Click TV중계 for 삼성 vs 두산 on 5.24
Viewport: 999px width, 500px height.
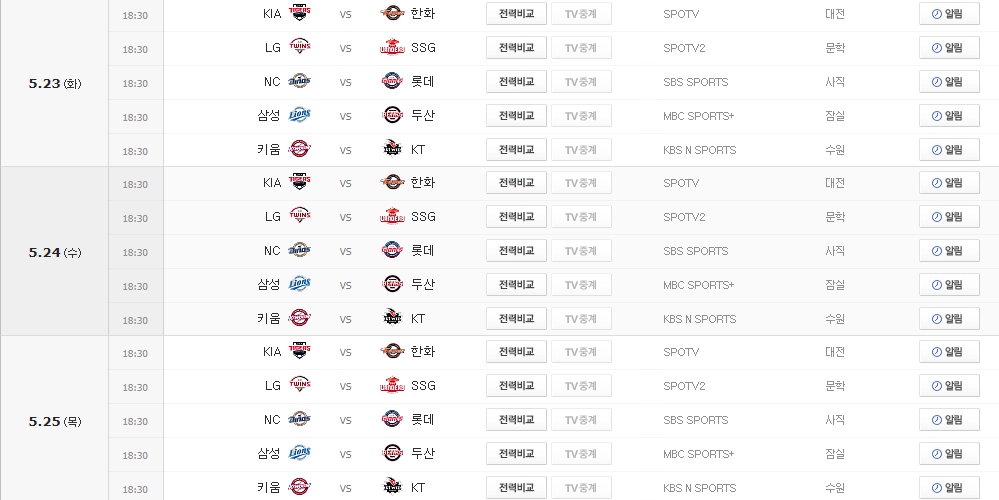[x=581, y=284]
